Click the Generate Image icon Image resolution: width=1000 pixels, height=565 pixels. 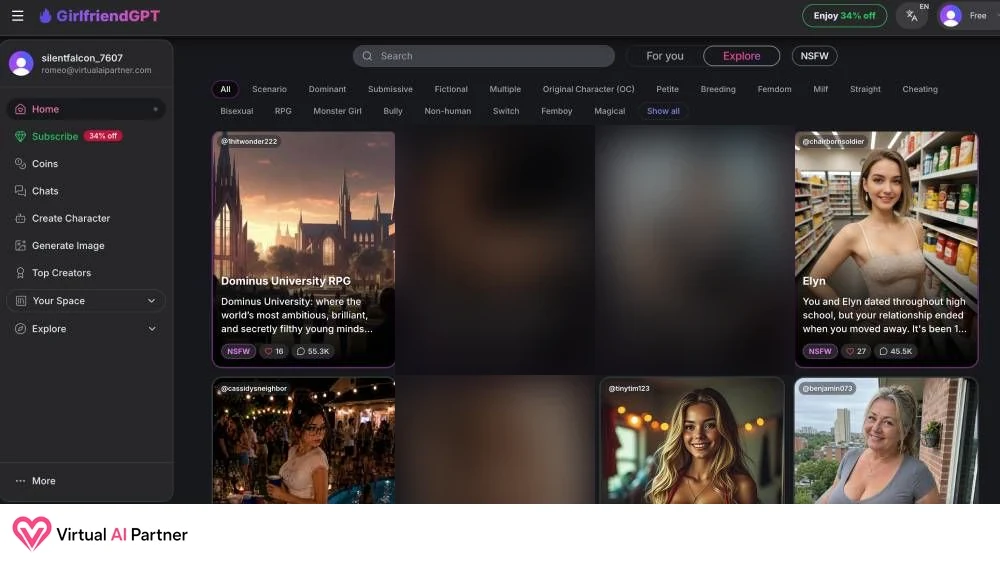click(x=20, y=246)
